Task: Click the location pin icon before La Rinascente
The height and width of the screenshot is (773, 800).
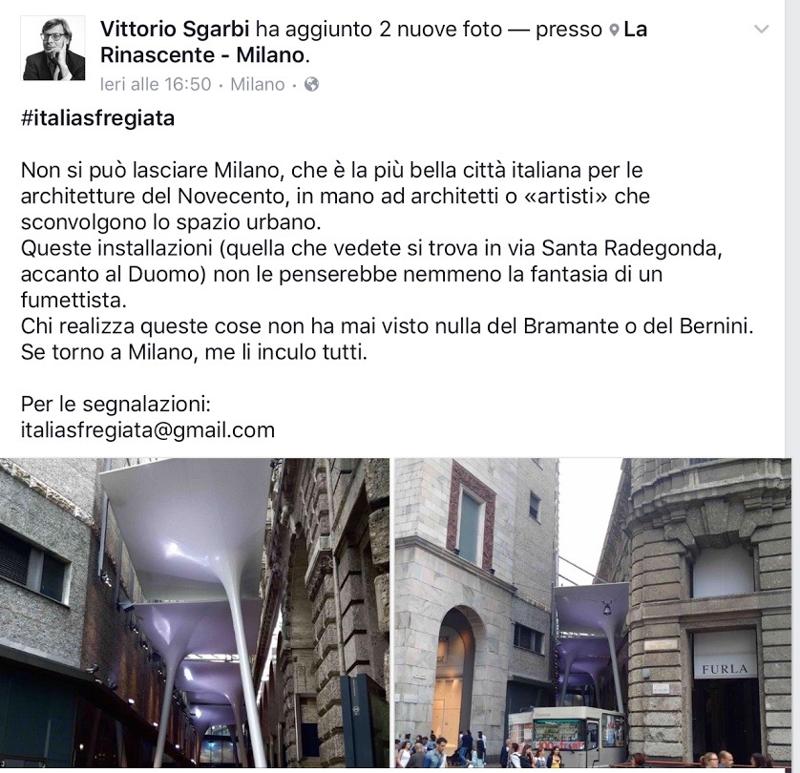Action: click(x=614, y=30)
